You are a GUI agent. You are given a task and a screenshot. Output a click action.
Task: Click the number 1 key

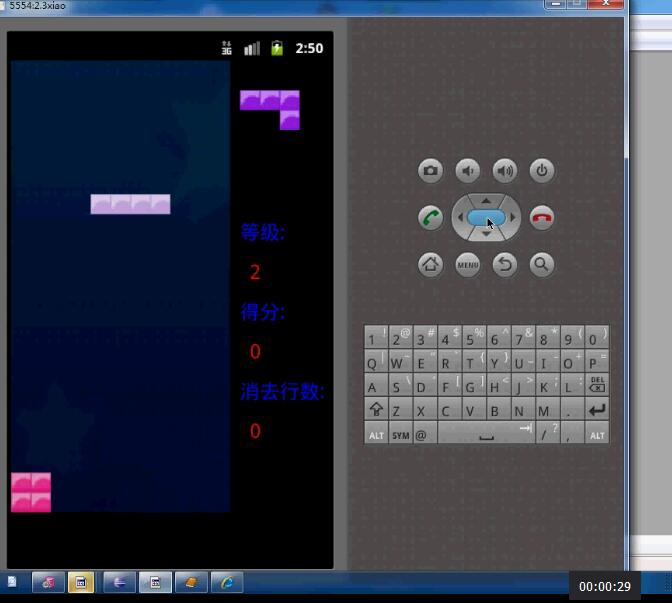tap(376, 337)
